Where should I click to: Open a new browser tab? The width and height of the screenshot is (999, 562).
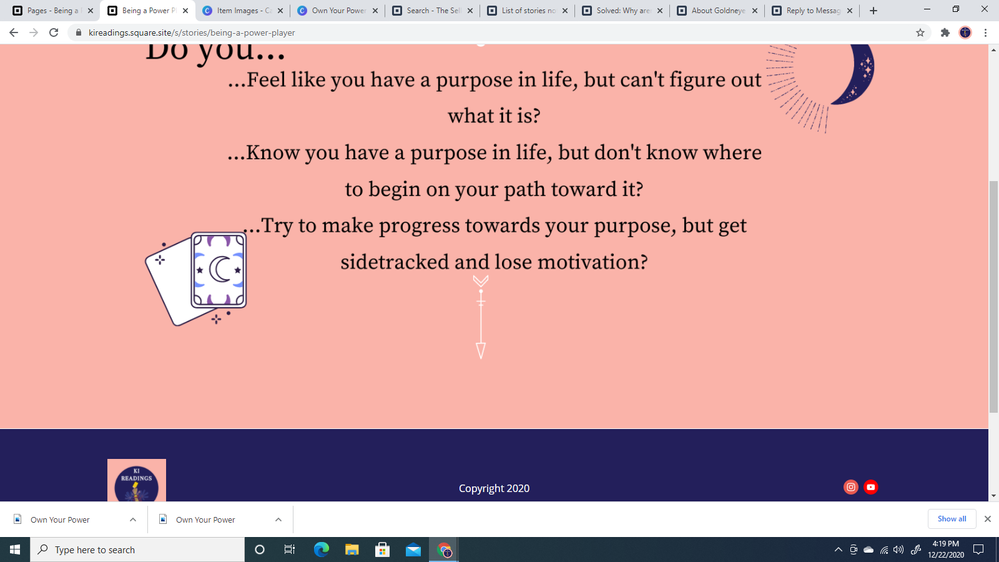(873, 10)
